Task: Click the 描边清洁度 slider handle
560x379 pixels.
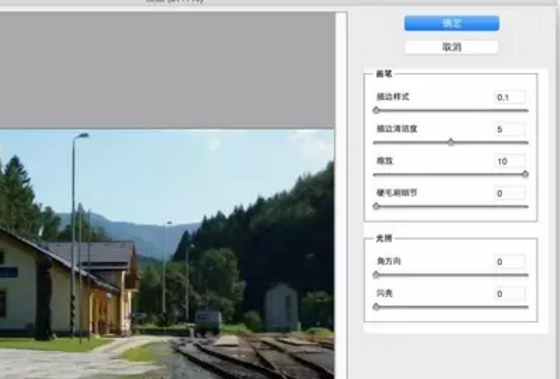Action: [451, 143]
